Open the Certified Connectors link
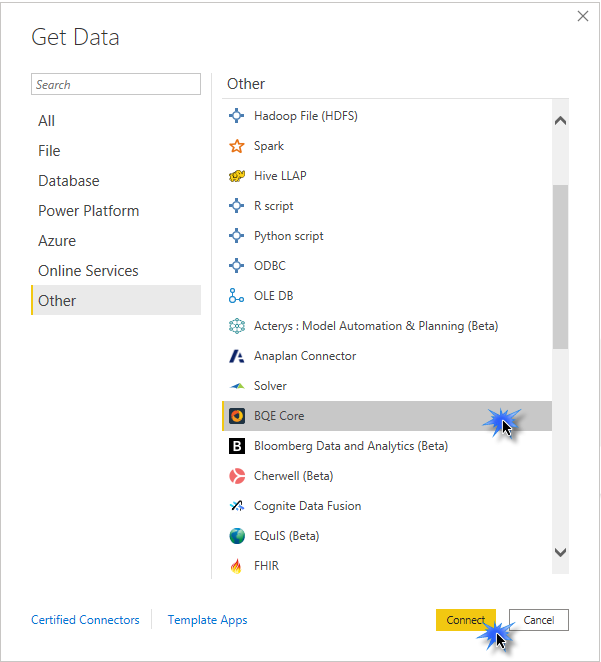 85,620
